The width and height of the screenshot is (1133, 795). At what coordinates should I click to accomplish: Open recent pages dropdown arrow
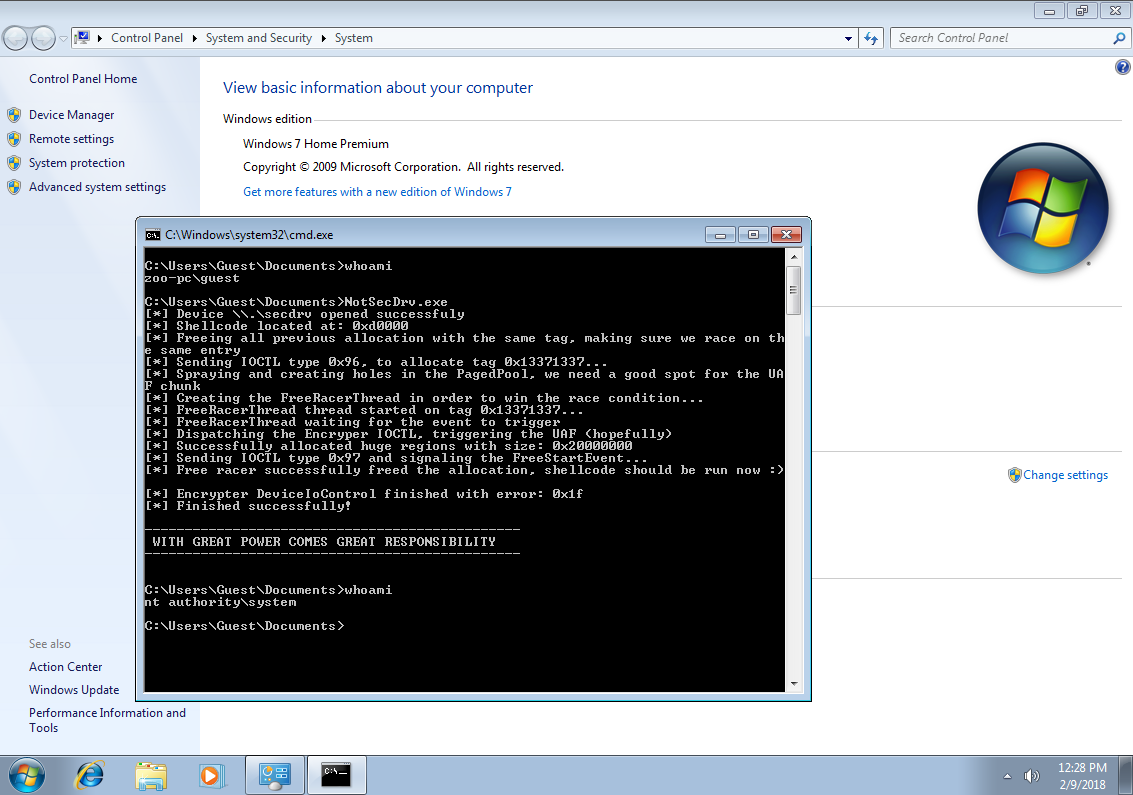pos(64,38)
